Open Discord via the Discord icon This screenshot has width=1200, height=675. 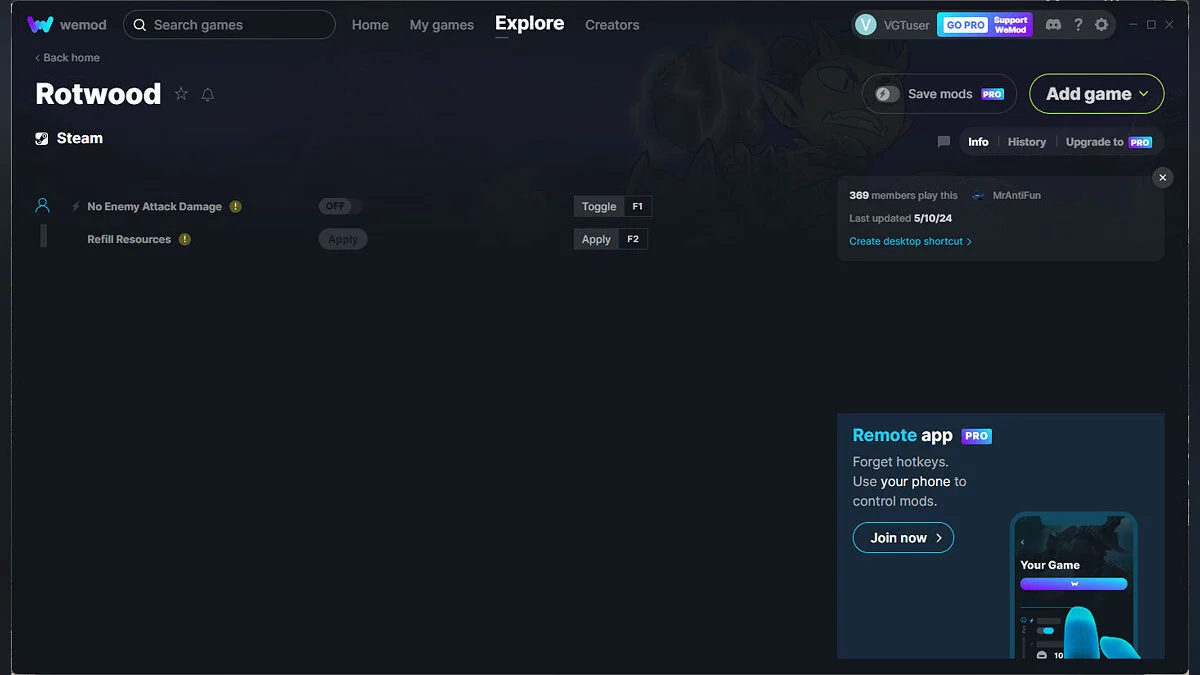[x=1053, y=25]
